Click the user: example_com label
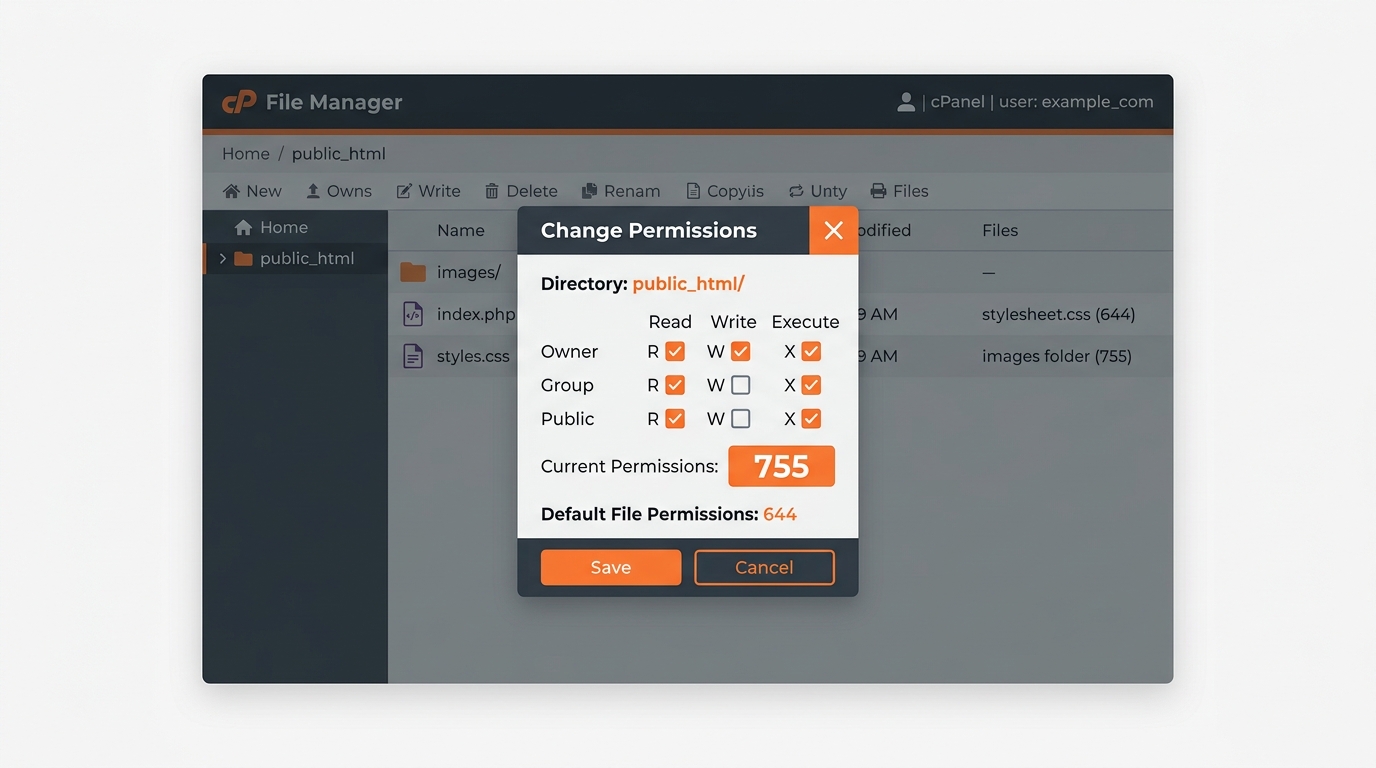This screenshot has width=1376, height=768. 1076,102
